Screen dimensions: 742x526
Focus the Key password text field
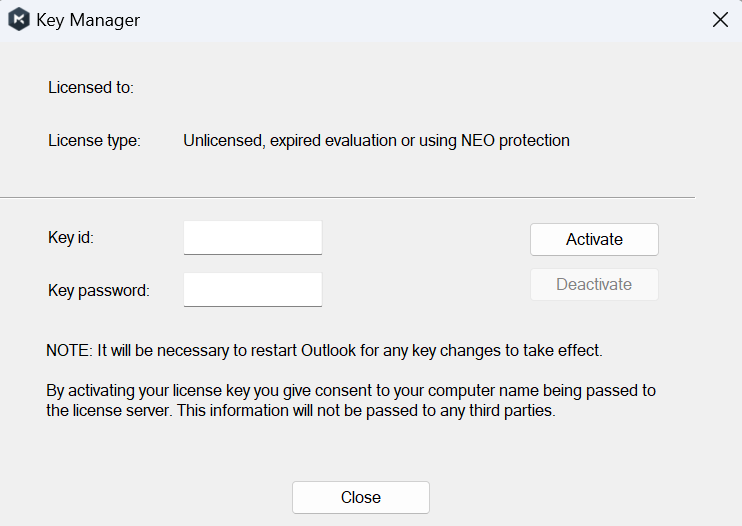pyautogui.click(x=253, y=290)
